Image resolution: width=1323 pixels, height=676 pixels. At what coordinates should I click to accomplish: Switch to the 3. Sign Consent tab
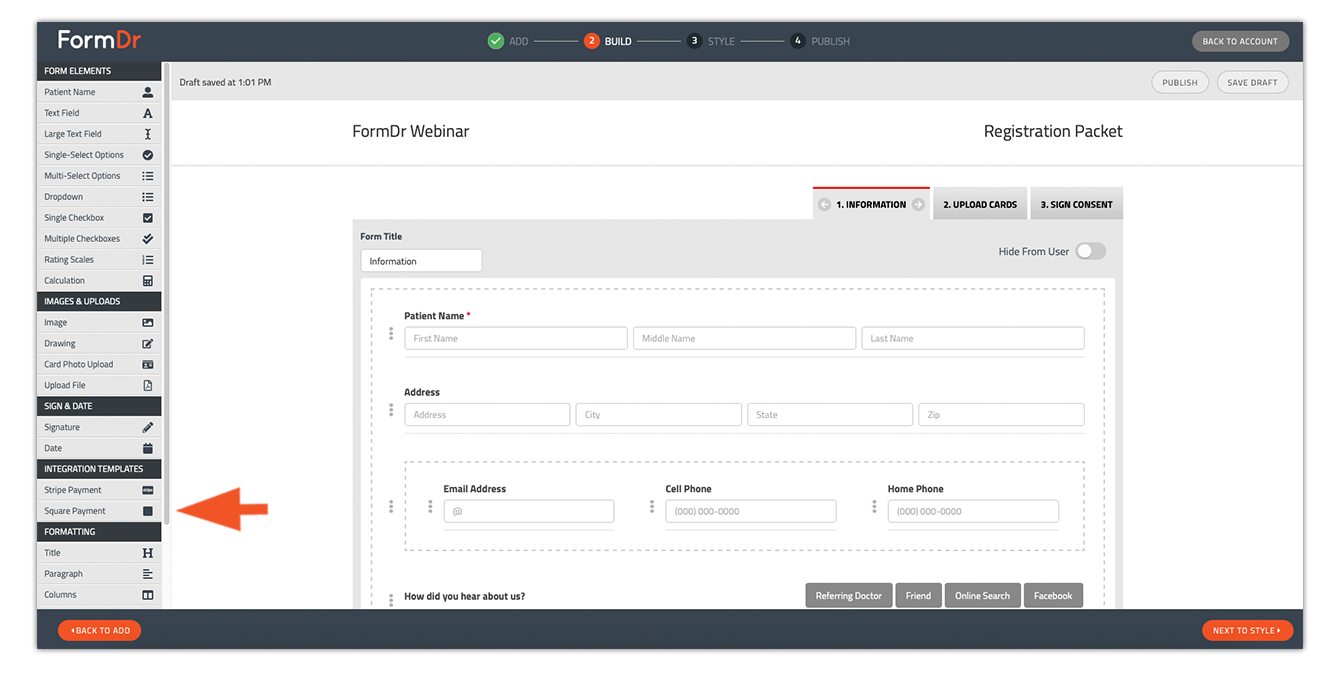click(1076, 204)
